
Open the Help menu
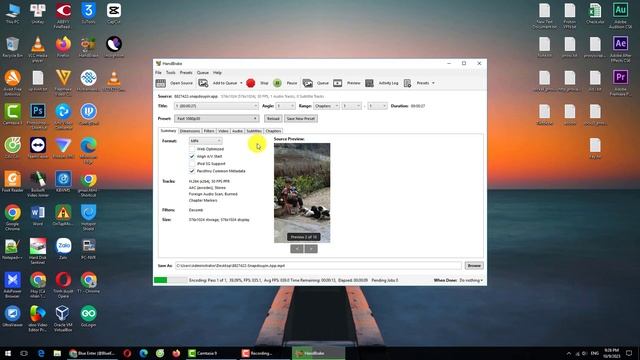pyautogui.click(x=218, y=73)
